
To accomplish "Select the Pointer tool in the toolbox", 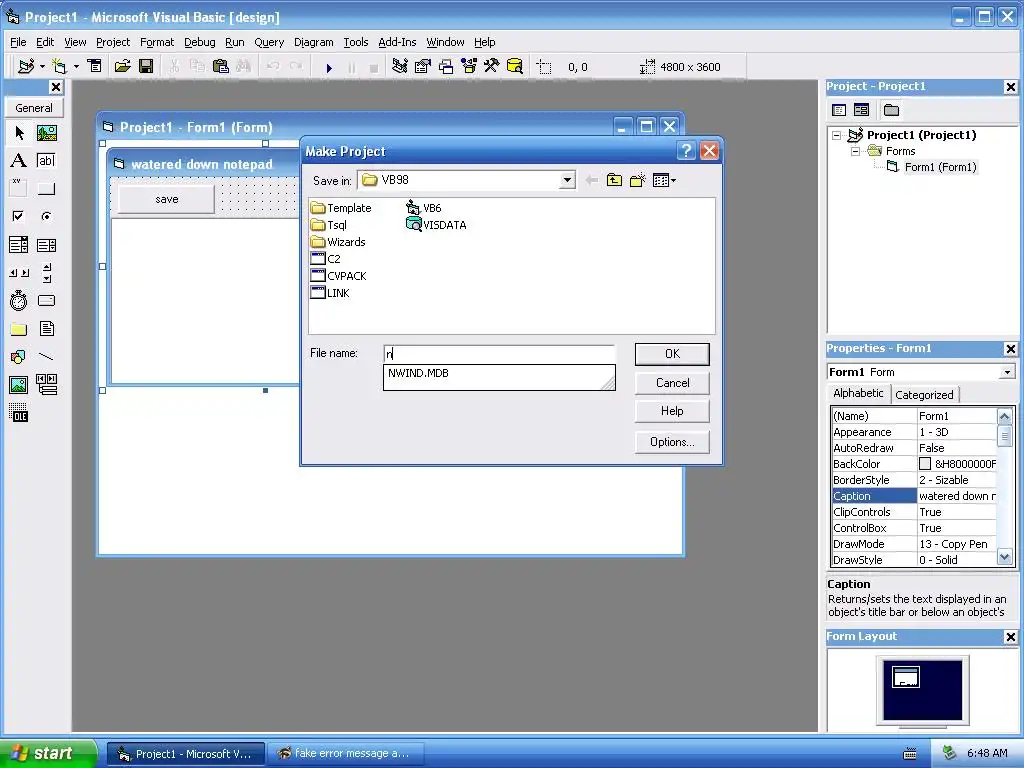I will [19, 133].
